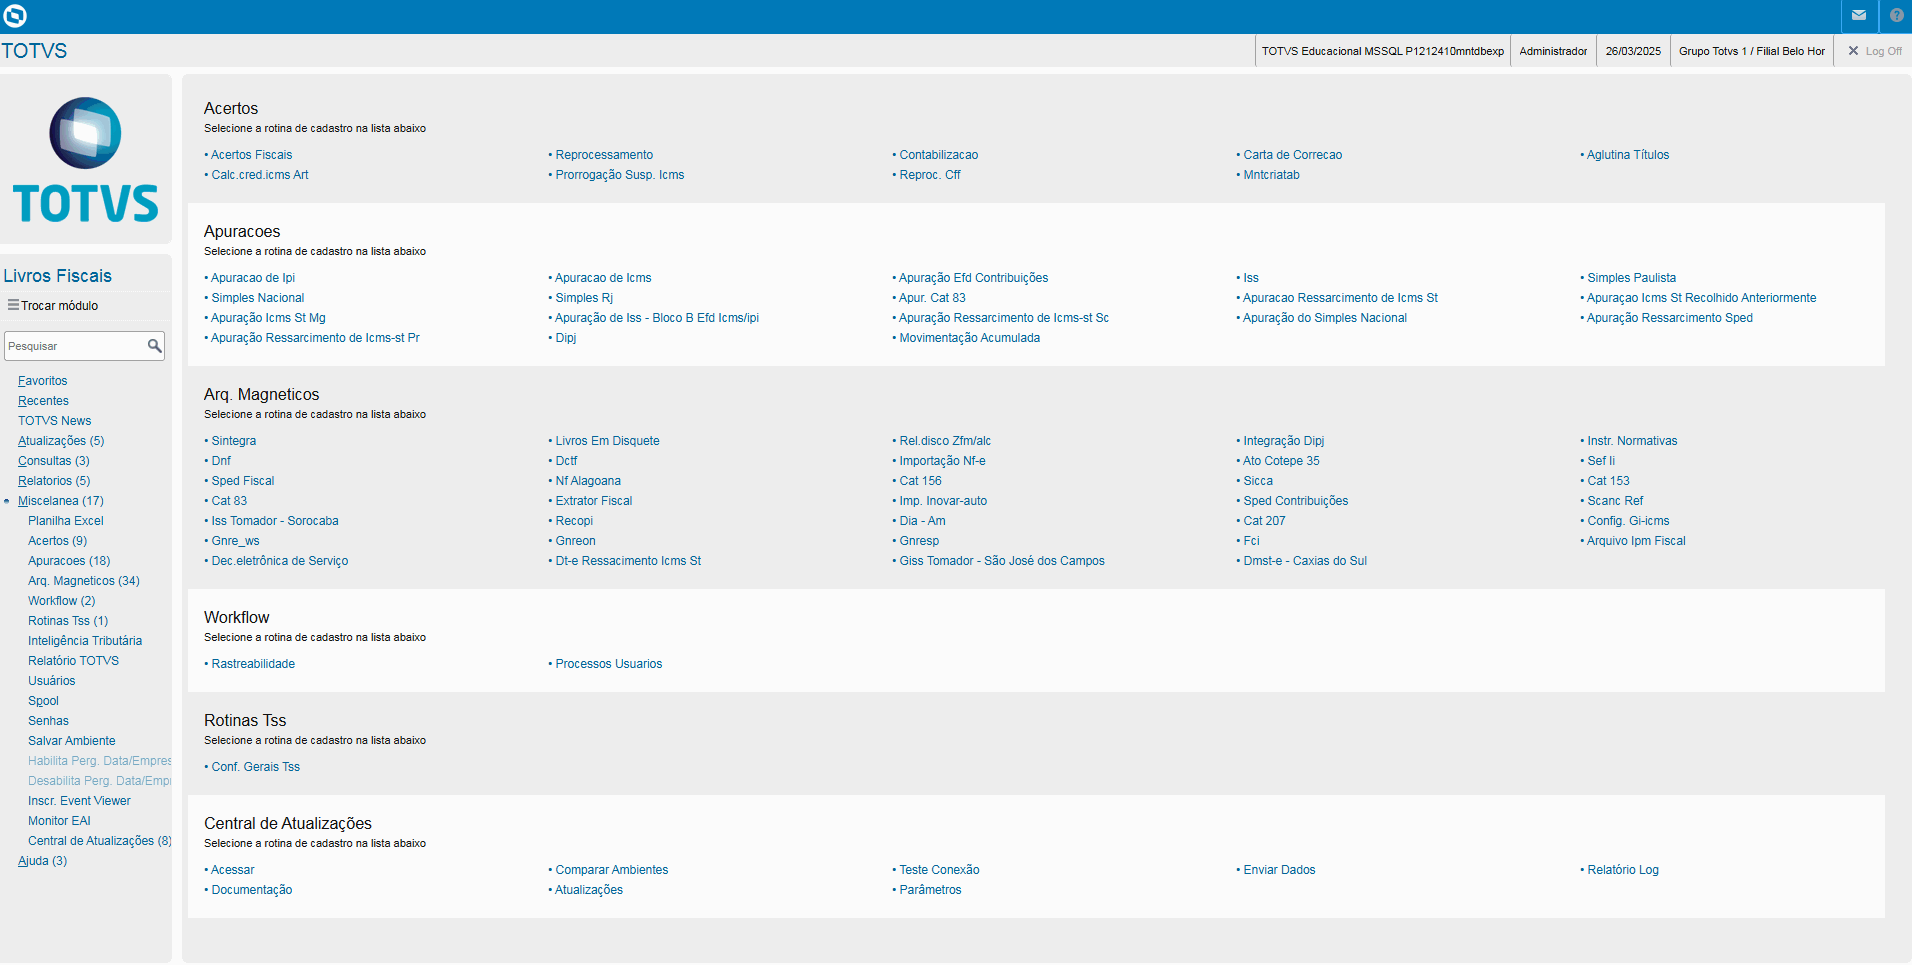The width and height of the screenshot is (1912, 965).
Task: Open Apuracao de Icms link
Action: pos(603,278)
